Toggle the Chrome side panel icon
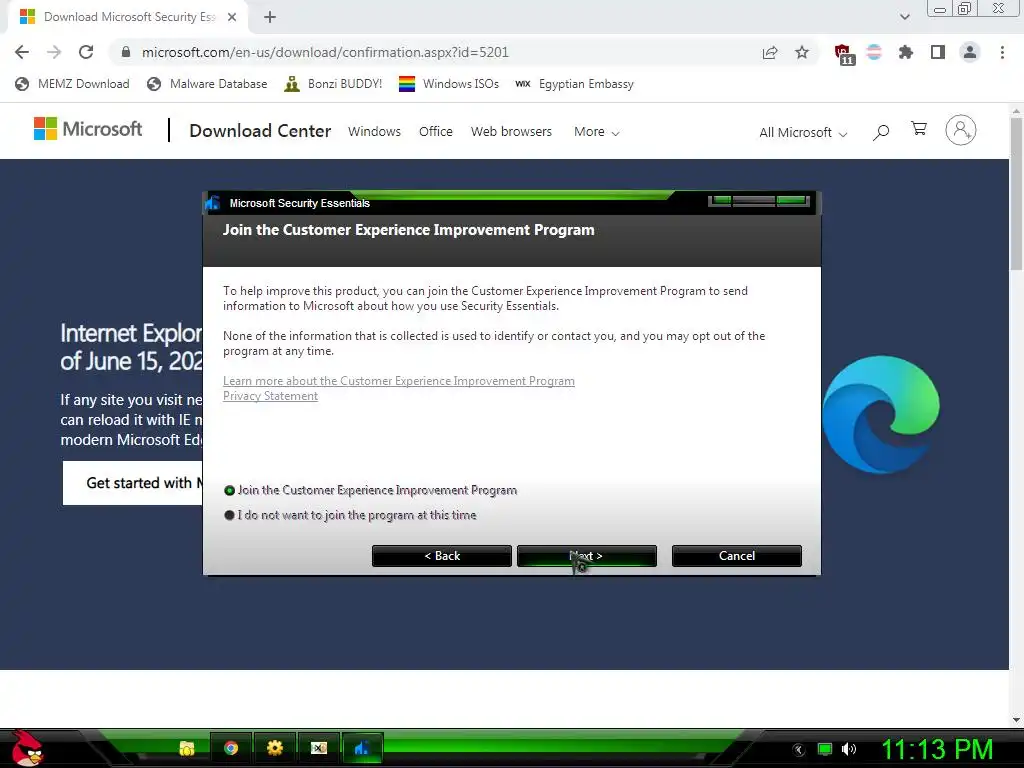The image size is (1024, 768). [938, 52]
